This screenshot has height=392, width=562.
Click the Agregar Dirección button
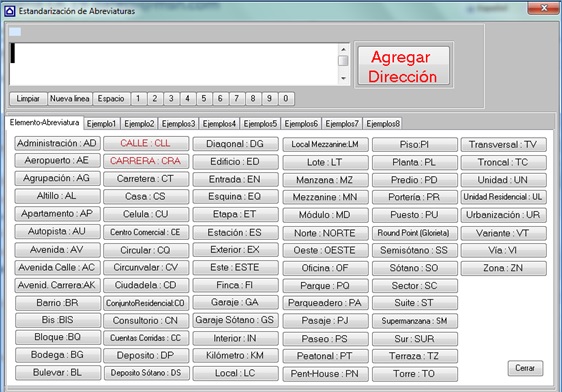[404, 66]
